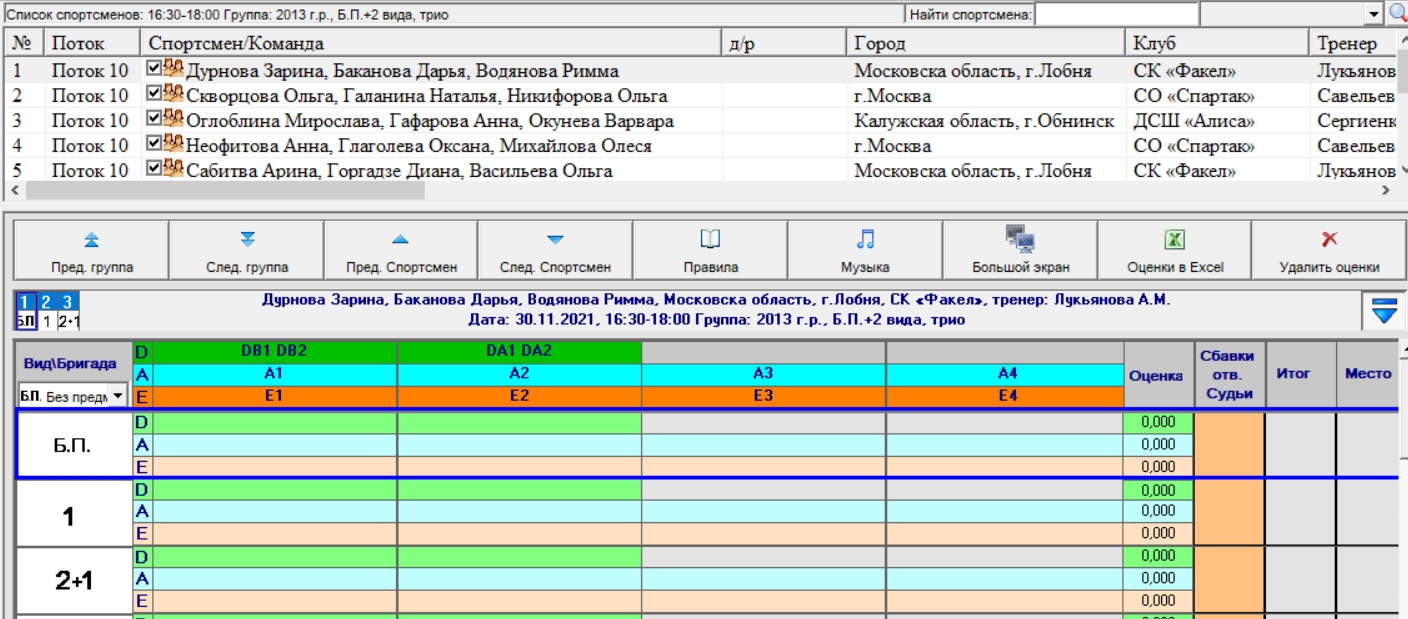Jump to next group (След. группа)

point(246,250)
